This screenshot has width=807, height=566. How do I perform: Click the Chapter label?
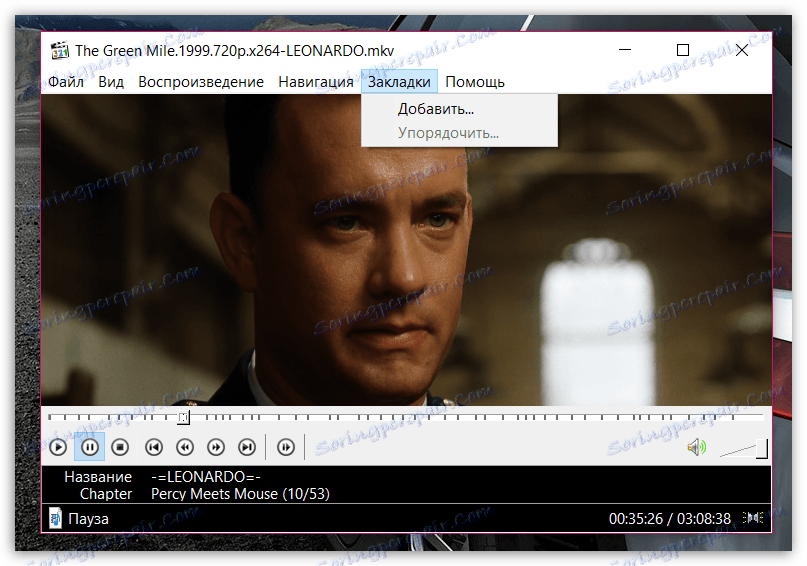(x=106, y=494)
